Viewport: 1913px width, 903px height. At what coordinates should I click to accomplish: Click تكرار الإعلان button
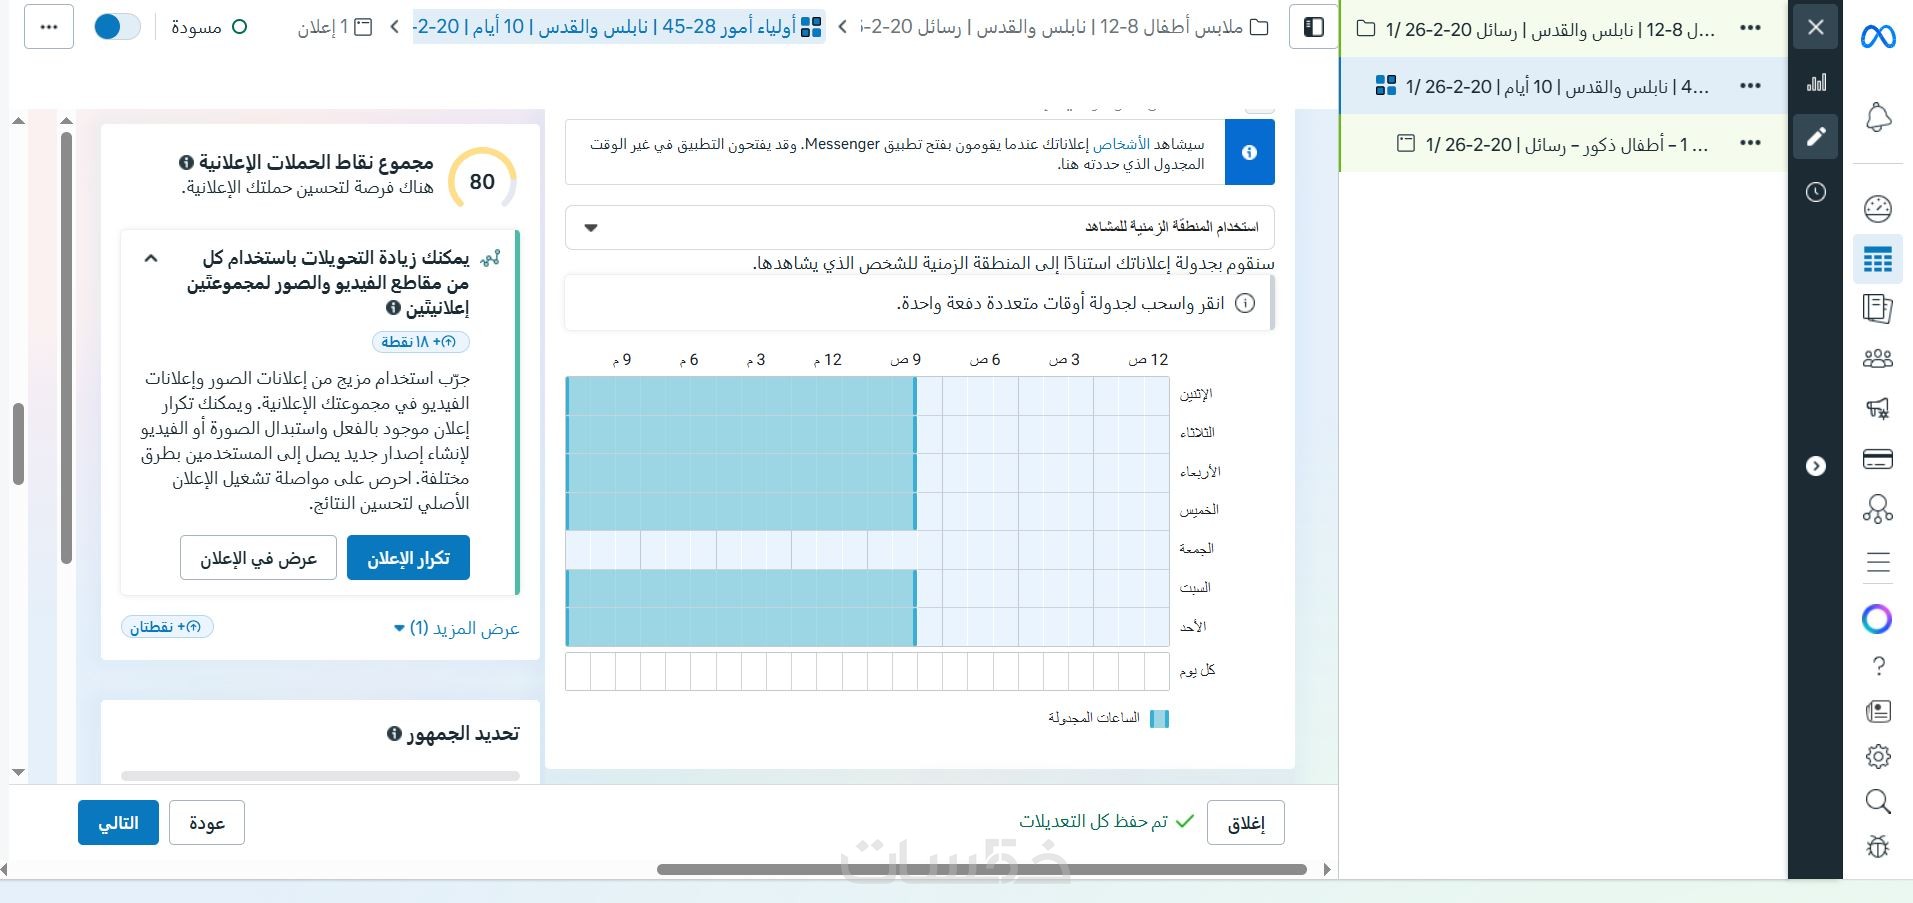(x=408, y=558)
